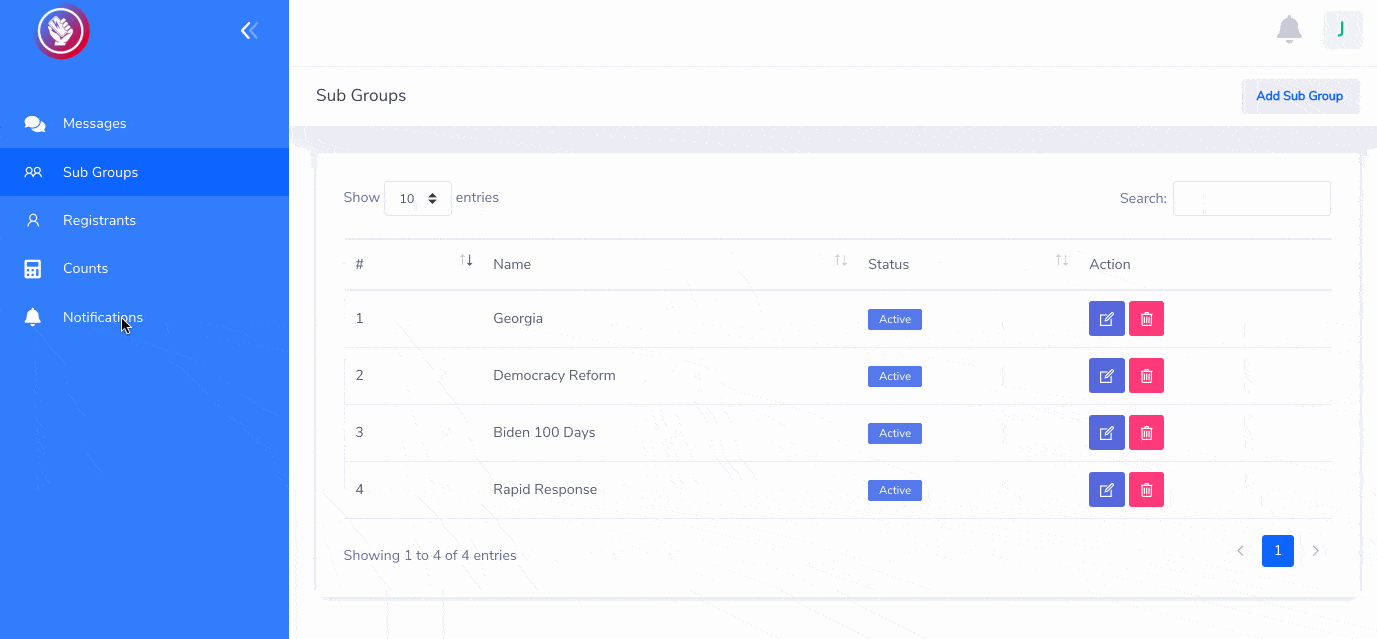Focus the Search input field

pyautogui.click(x=1252, y=198)
